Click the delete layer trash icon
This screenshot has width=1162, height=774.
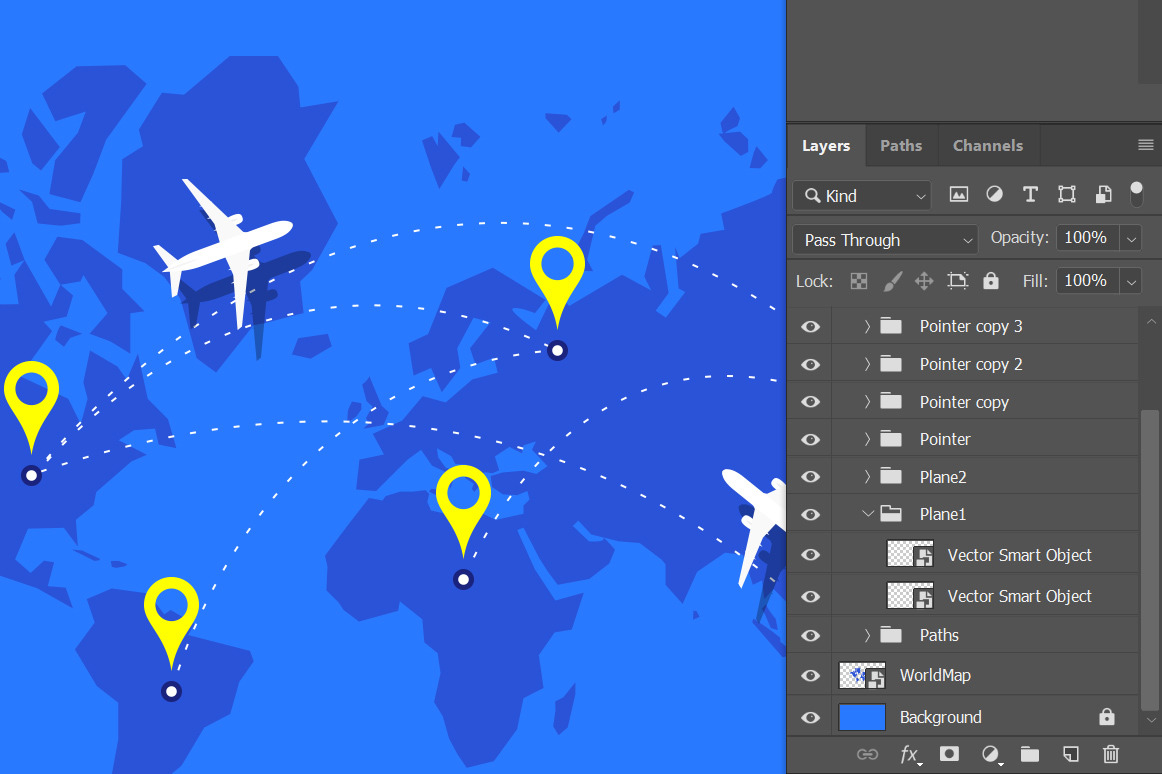click(1110, 754)
